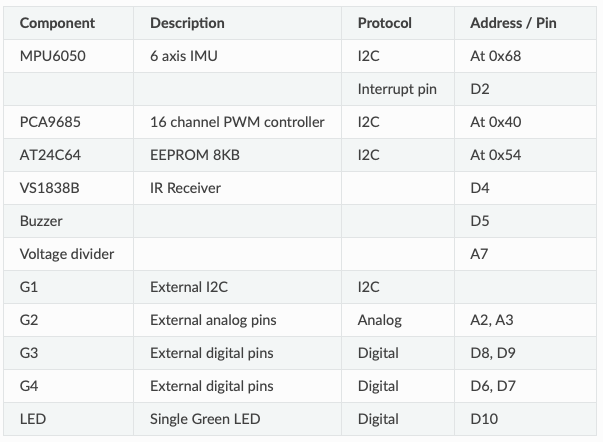The image size is (603, 442).
Task: Select the At 0x68 address cell
Action: (x=495, y=56)
